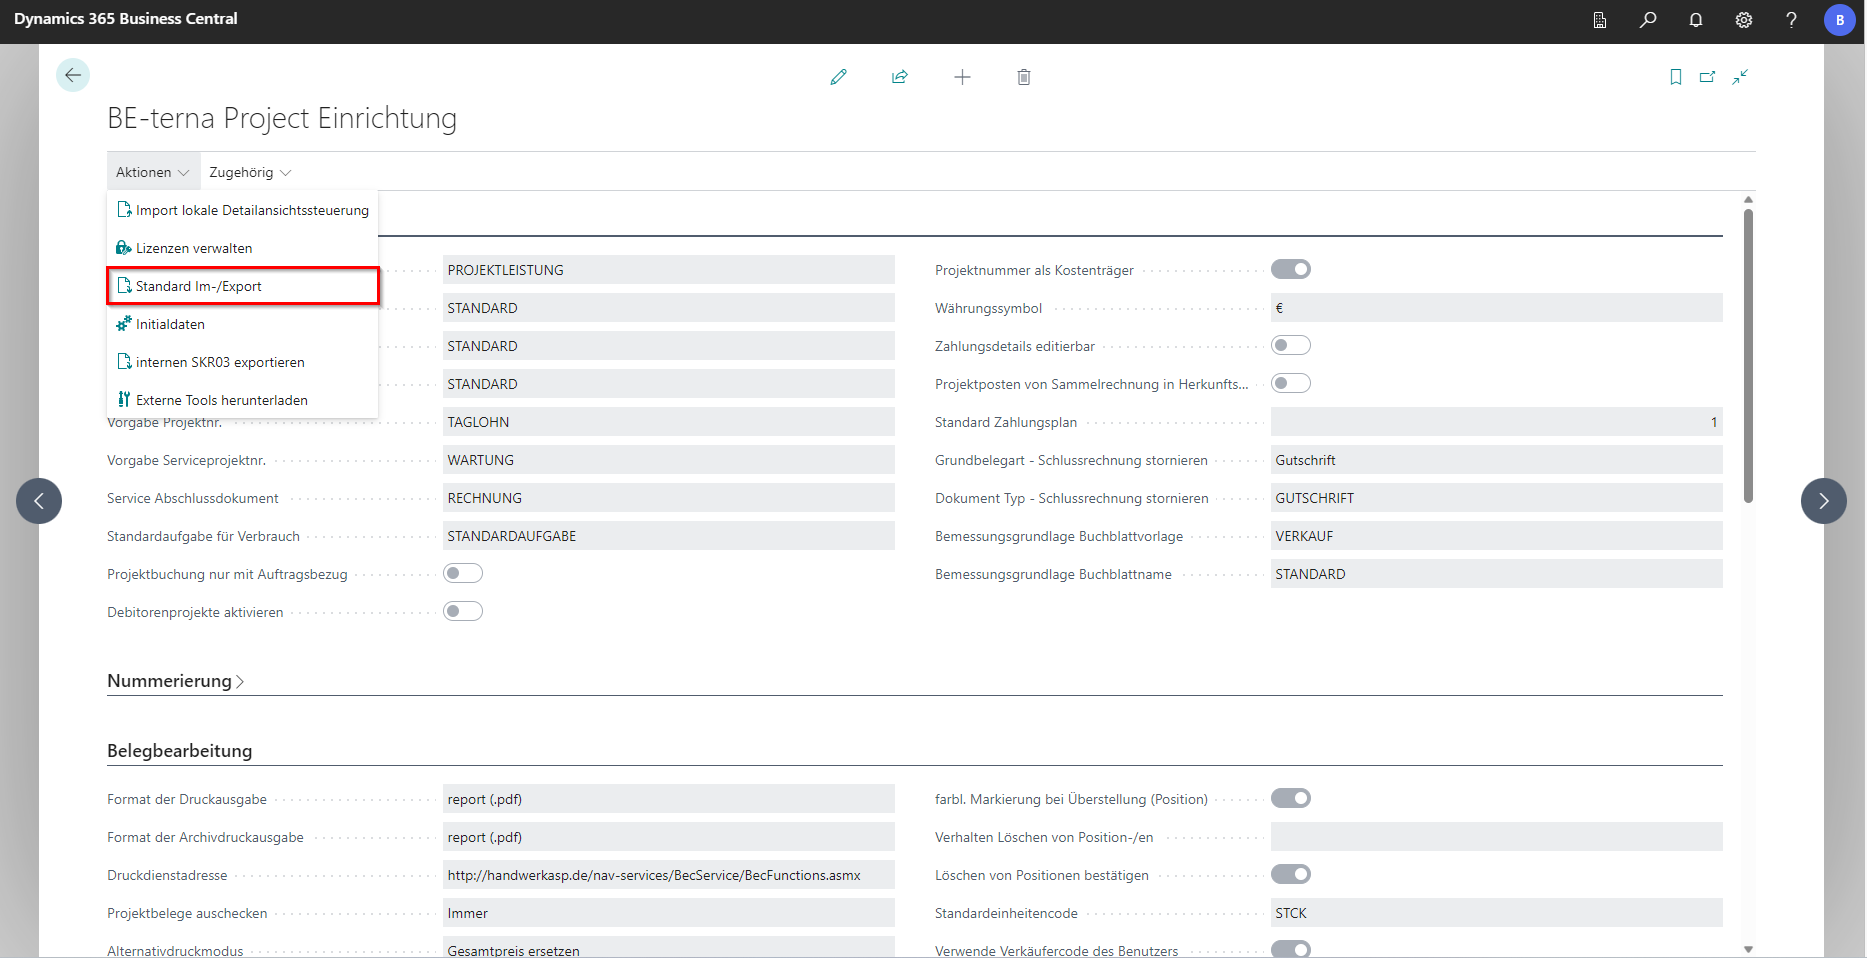Select Lizenzen verwalten menu entry
The width and height of the screenshot is (1867, 958).
pos(243,248)
